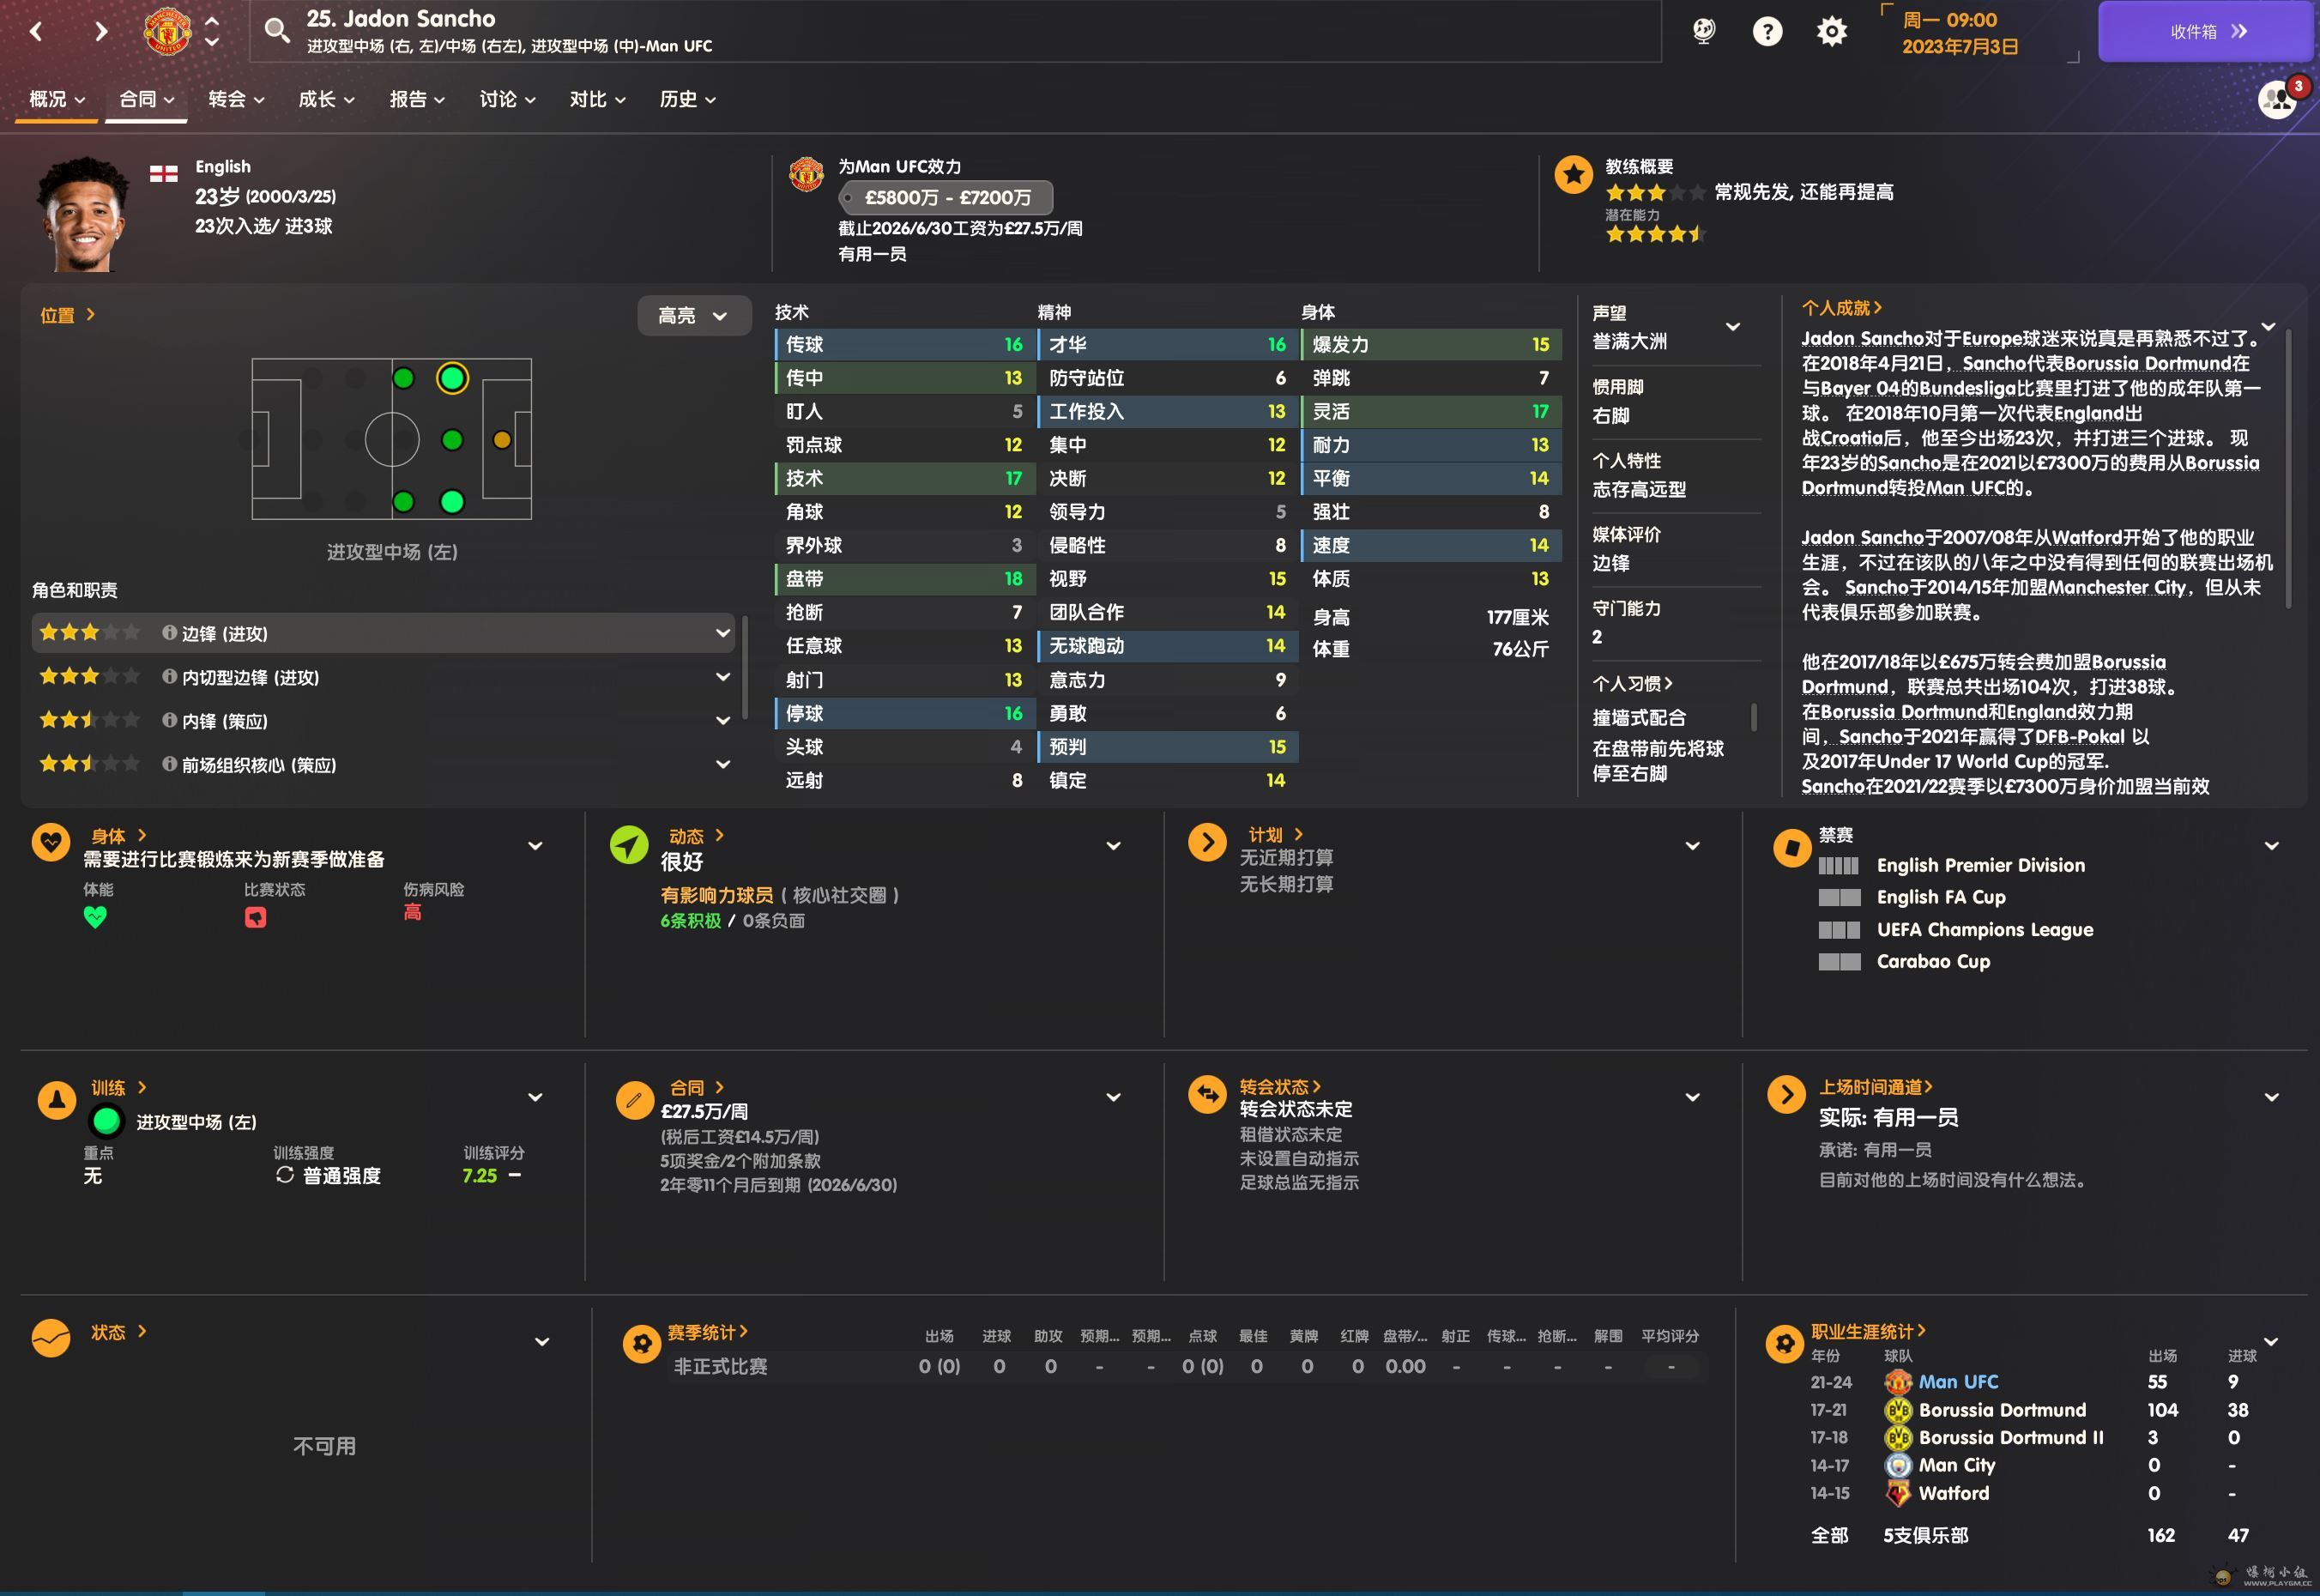Click the 收件箱 inbox button
Screen dimensions: 2320x1596
[2207, 31]
